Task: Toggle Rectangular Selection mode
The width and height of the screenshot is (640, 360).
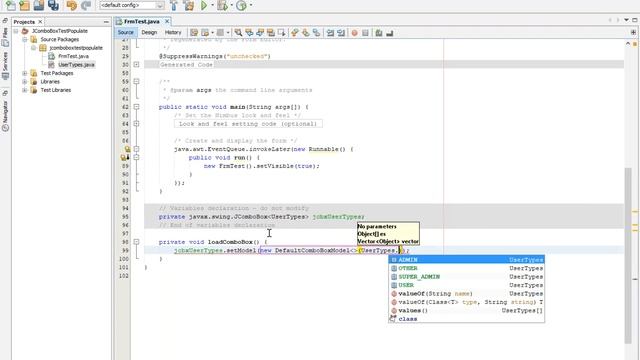Action: tap(282, 33)
